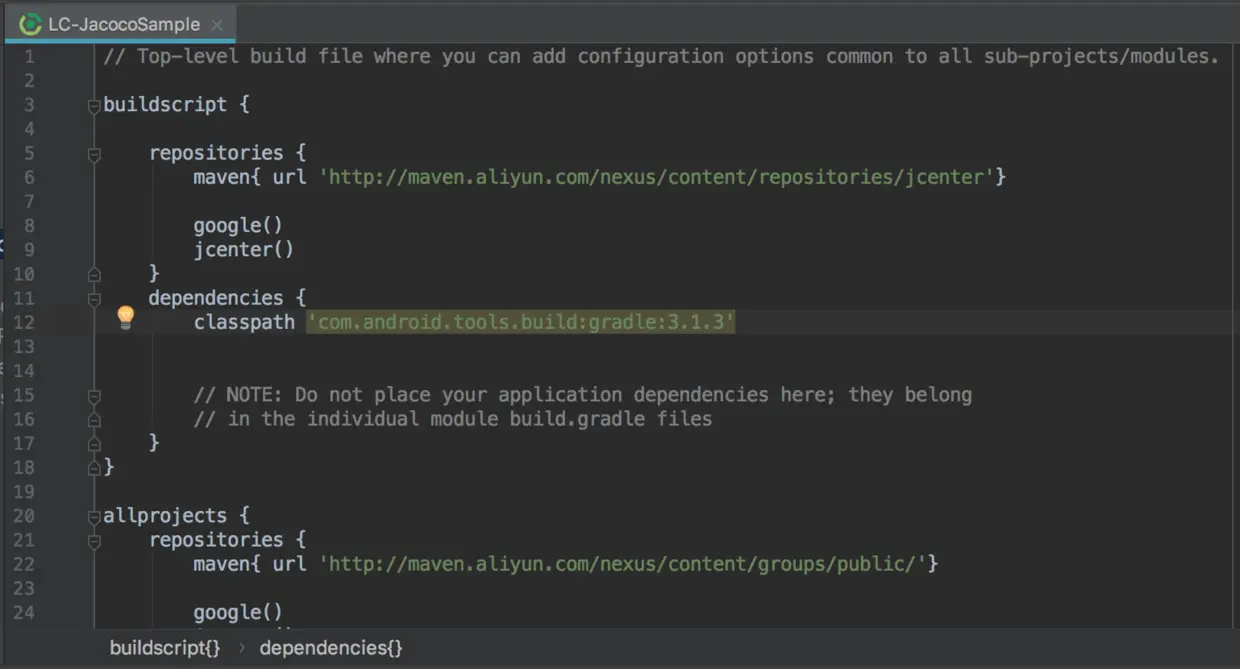Click fold end marker on line 10

coord(94,274)
